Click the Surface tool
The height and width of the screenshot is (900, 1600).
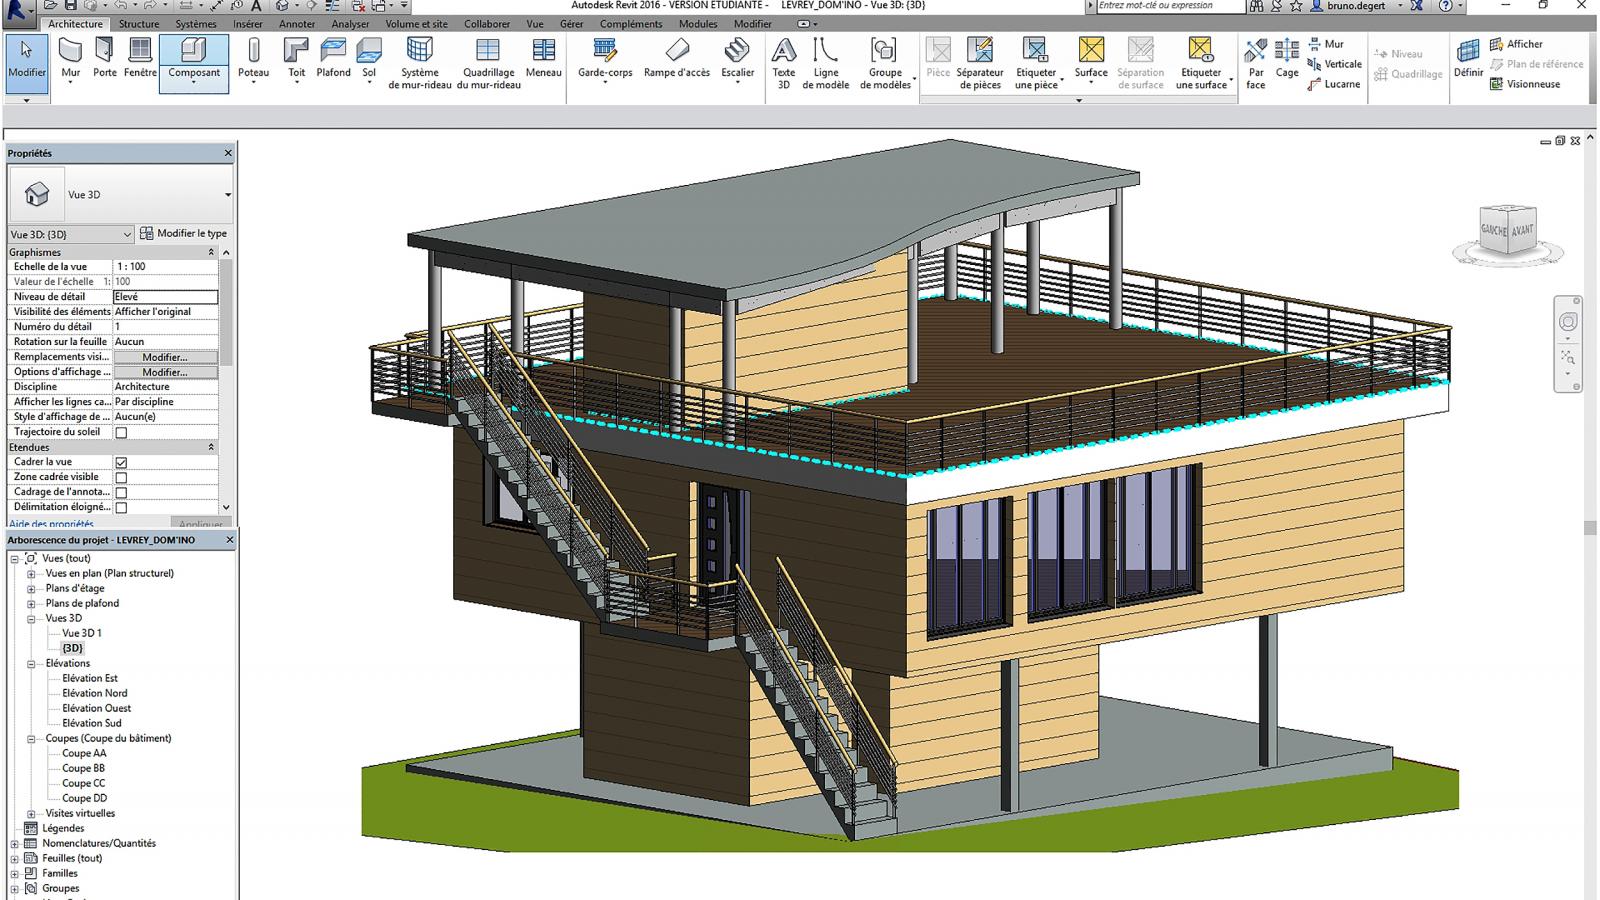[1091, 59]
